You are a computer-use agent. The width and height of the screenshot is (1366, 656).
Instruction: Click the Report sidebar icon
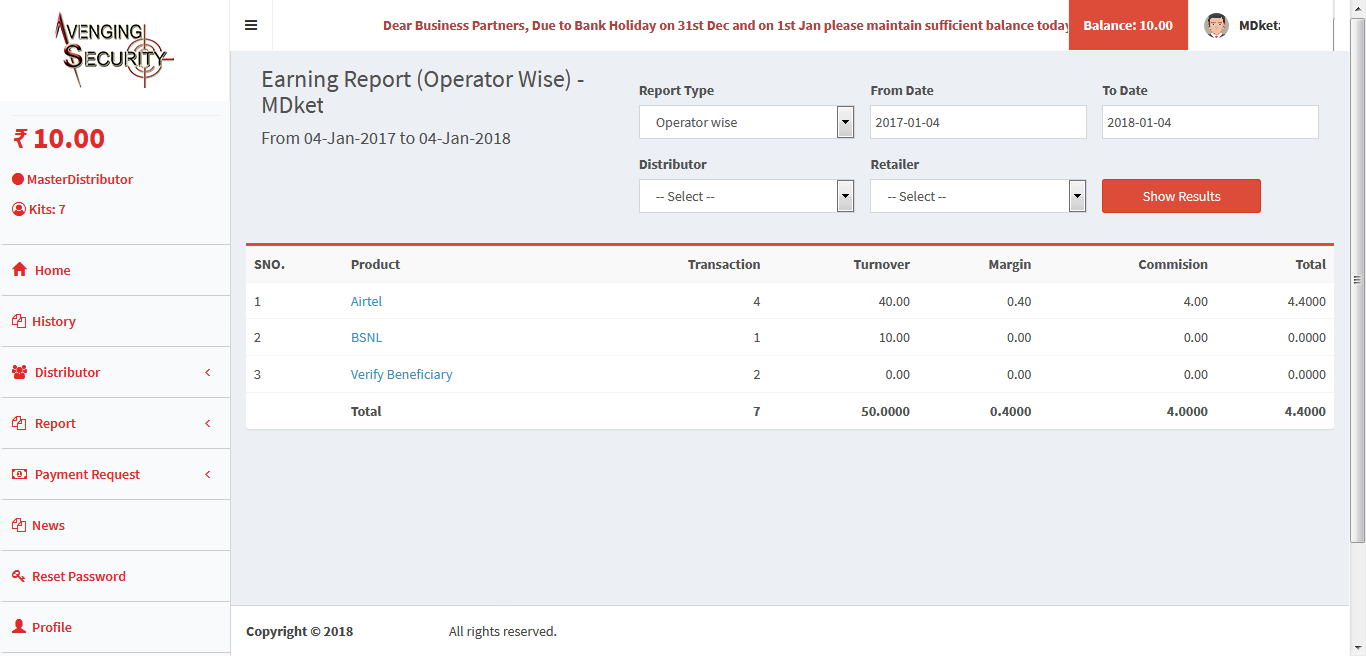(x=18, y=423)
